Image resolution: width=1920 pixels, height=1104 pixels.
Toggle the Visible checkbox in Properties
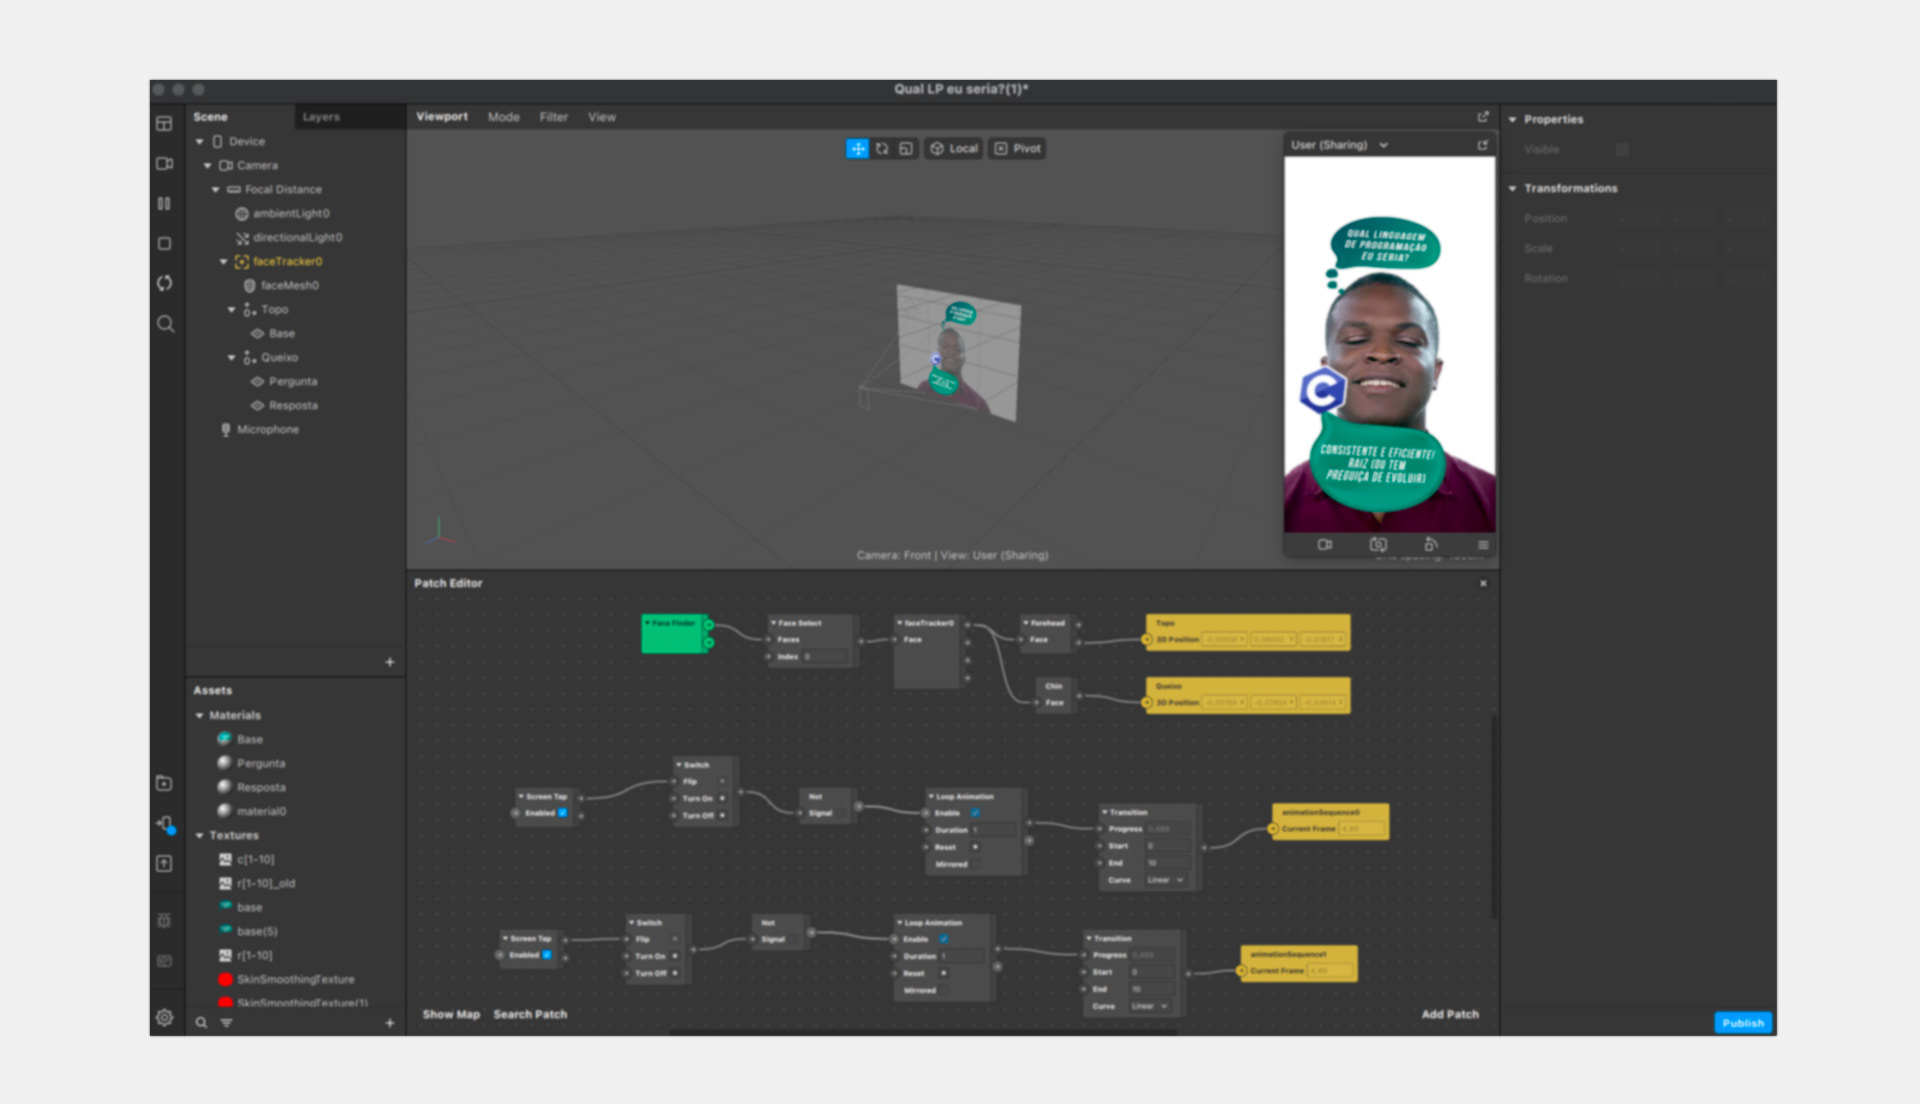[1622, 149]
